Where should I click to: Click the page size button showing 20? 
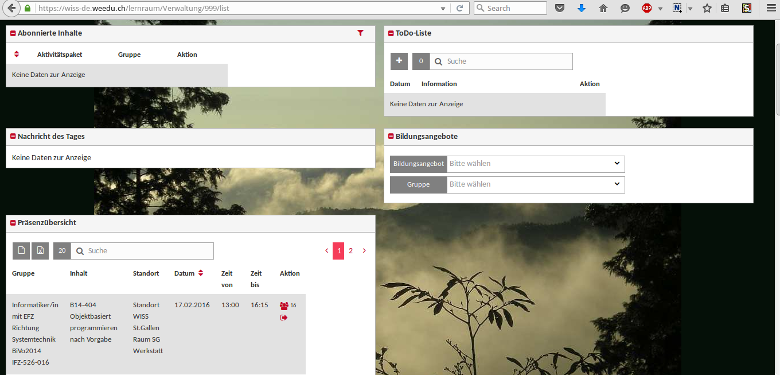pos(62,251)
